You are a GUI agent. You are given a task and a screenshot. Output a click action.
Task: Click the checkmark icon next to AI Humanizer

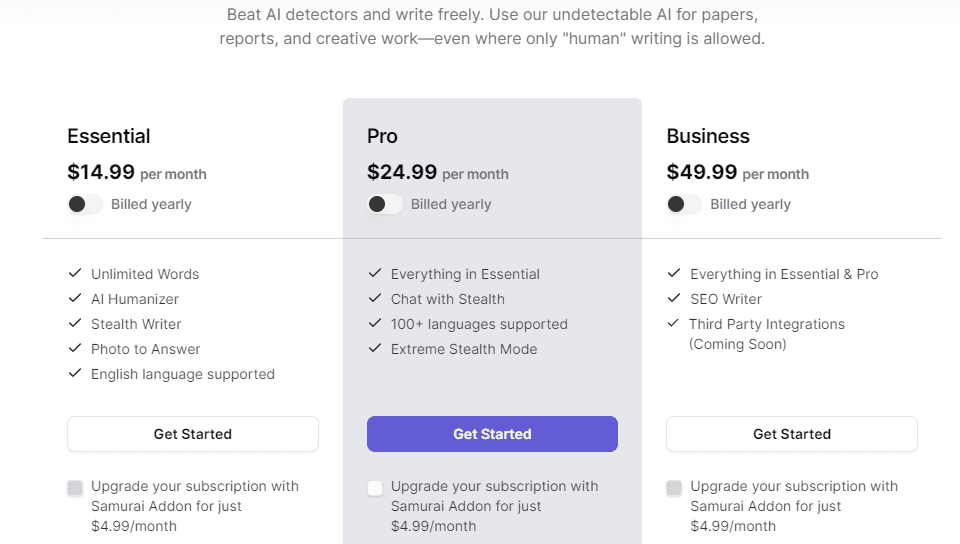click(75, 298)
